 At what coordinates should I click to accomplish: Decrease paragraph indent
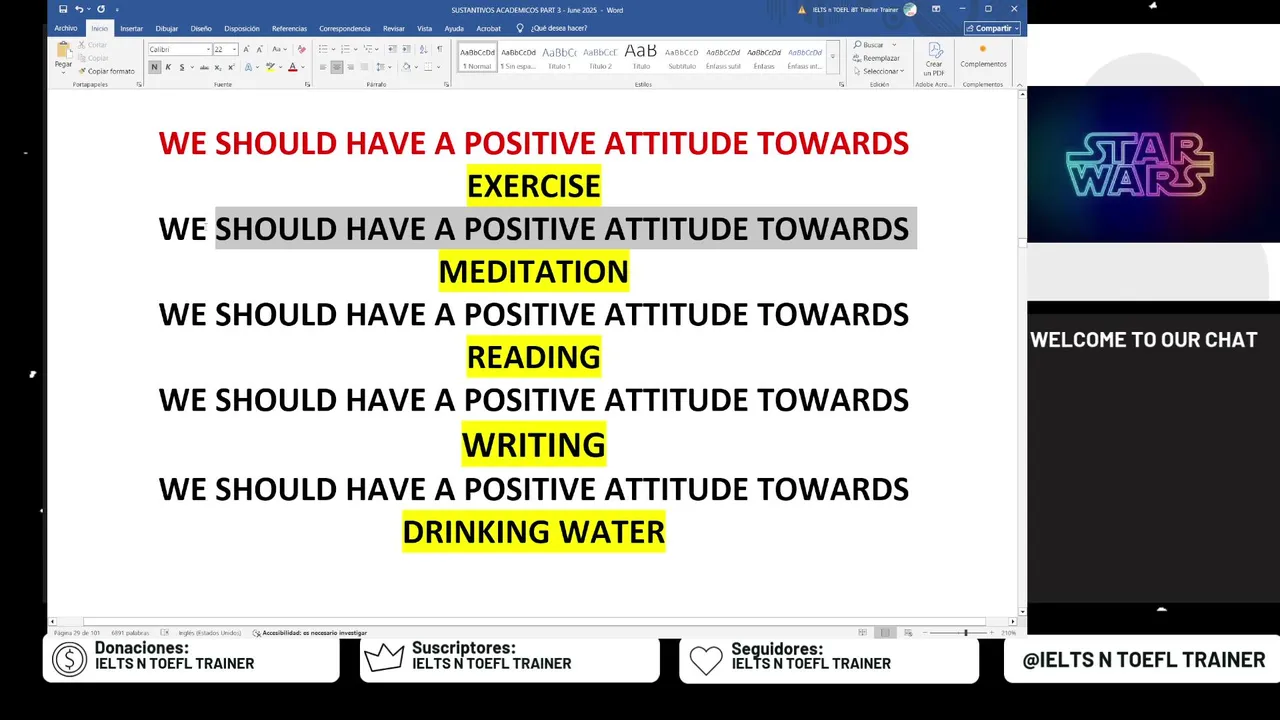point(392,49)
